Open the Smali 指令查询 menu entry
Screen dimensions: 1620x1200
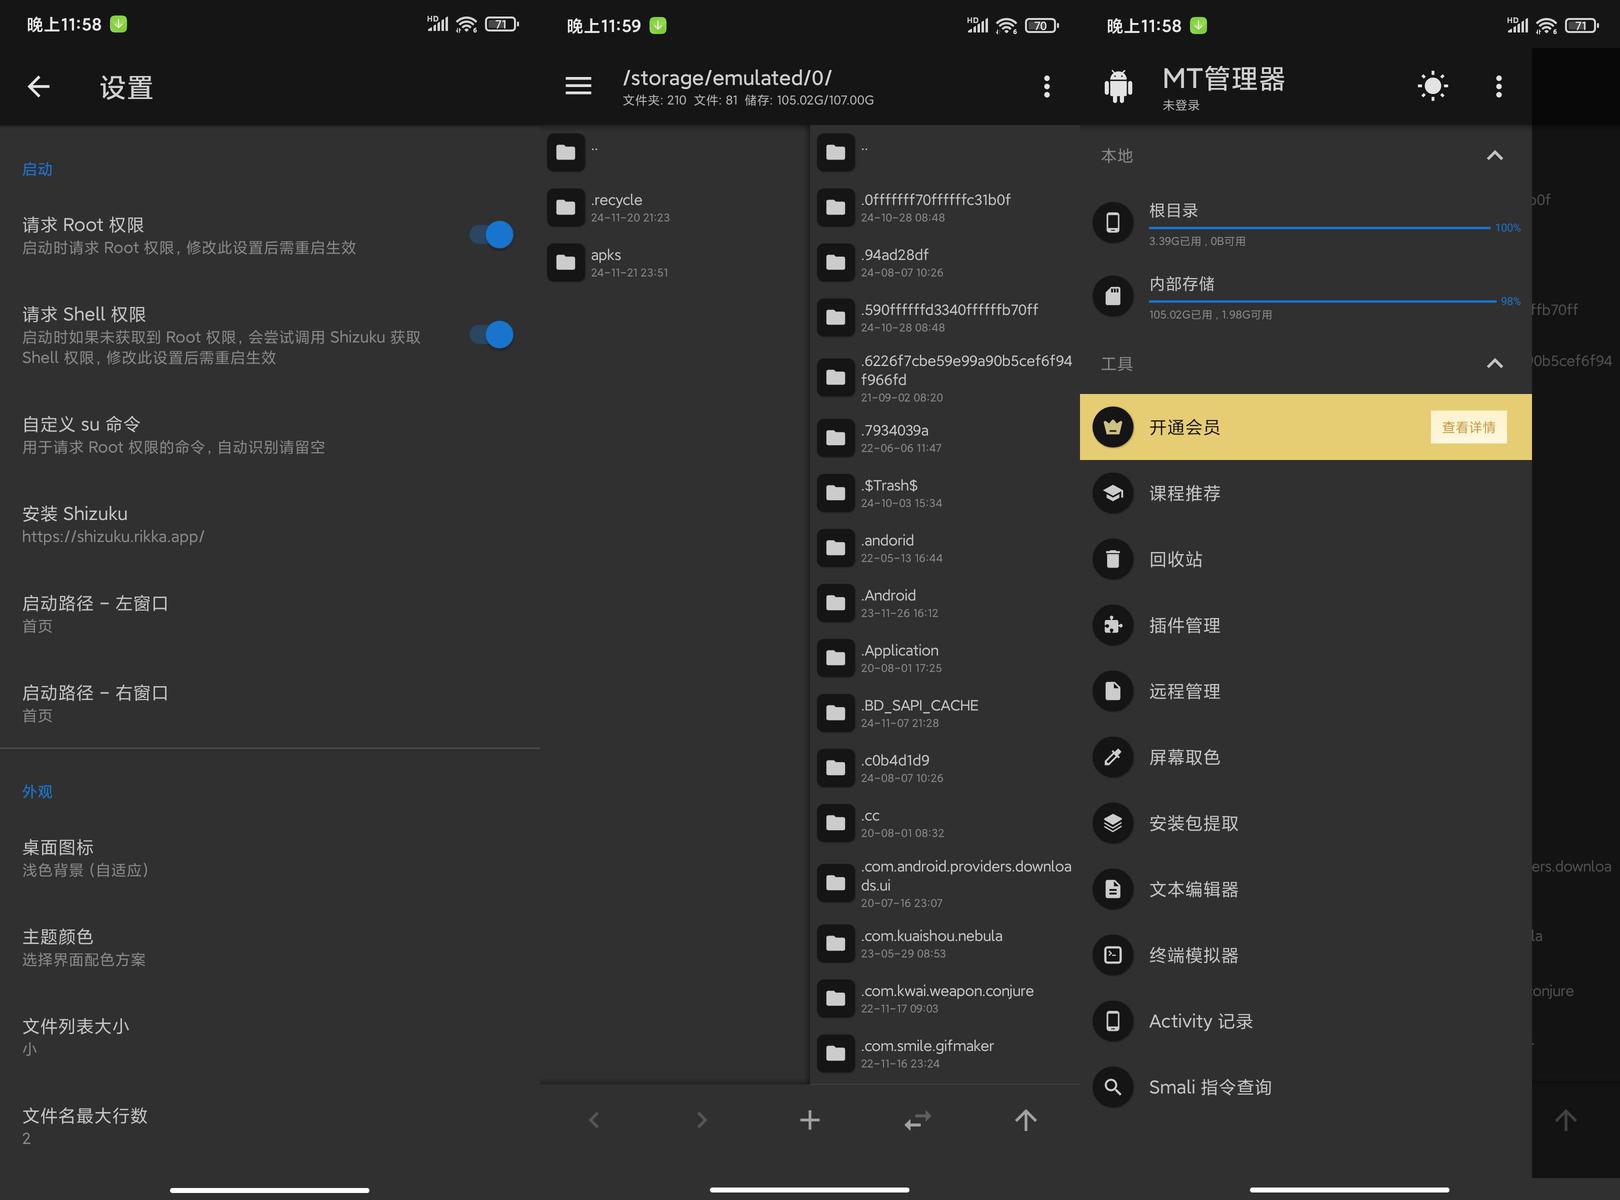pos(1209,1087)
